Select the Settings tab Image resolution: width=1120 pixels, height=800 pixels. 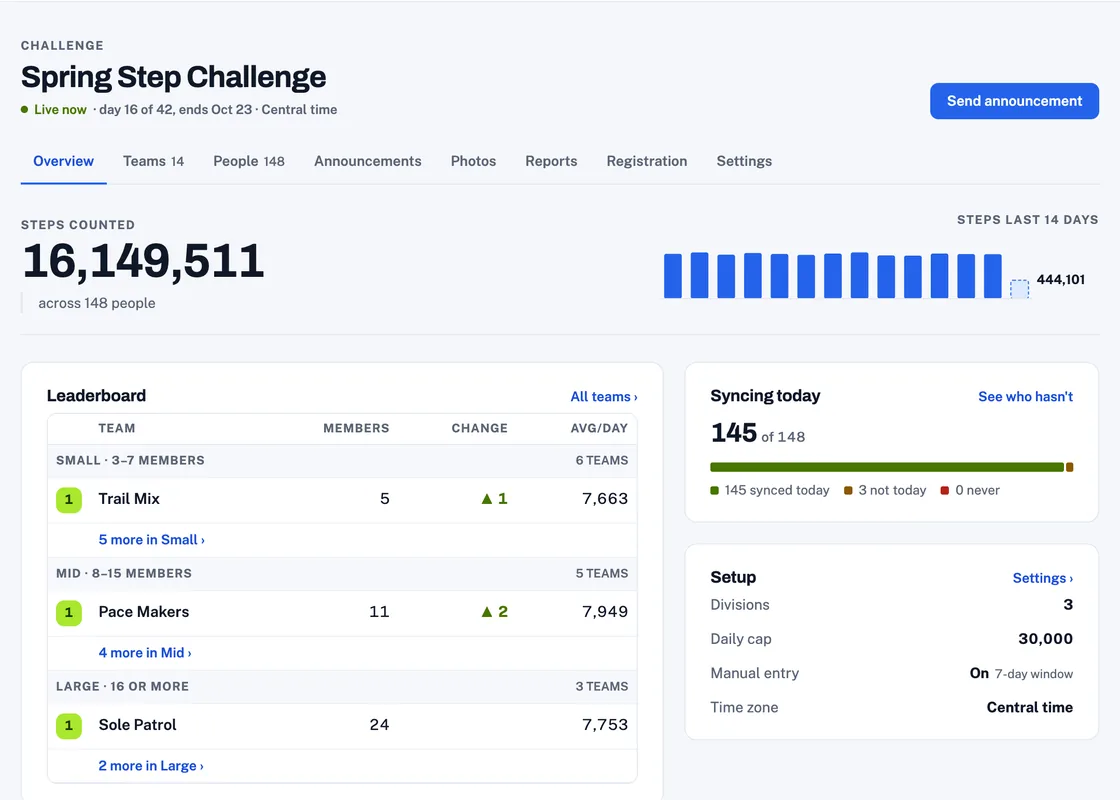[744, 161]
